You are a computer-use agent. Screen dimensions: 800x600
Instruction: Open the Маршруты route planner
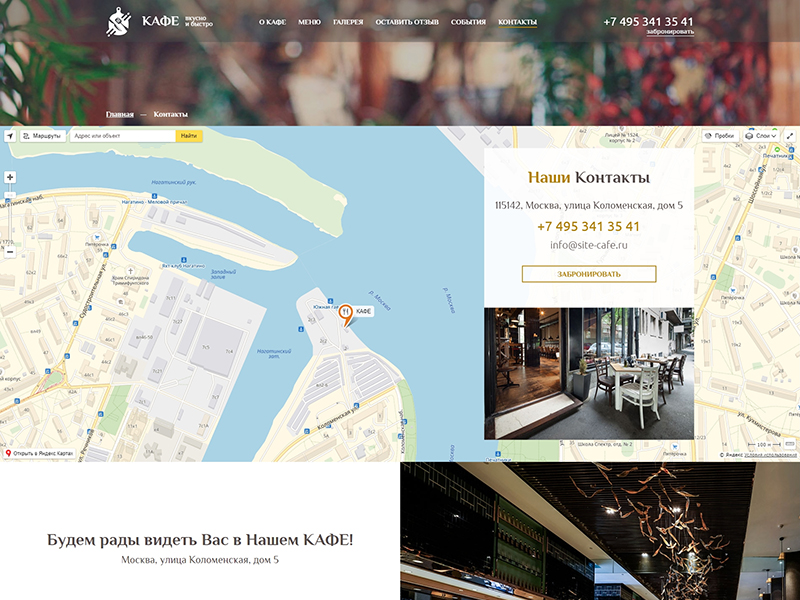point(42,136)
